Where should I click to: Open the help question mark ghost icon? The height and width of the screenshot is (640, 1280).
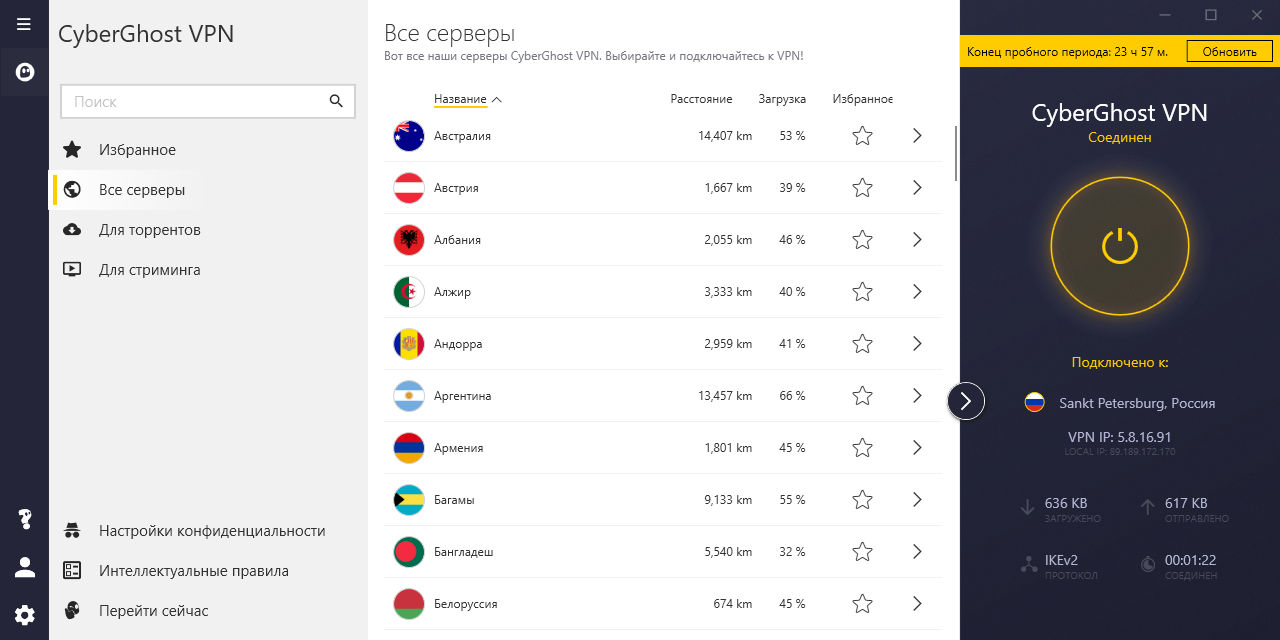[x=24, y=519]
